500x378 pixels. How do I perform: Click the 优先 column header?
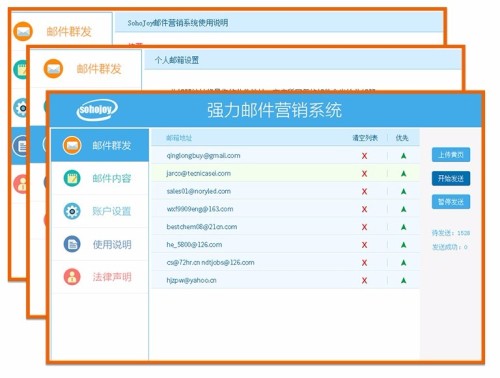pyautogui.click(x=402, y=138)
